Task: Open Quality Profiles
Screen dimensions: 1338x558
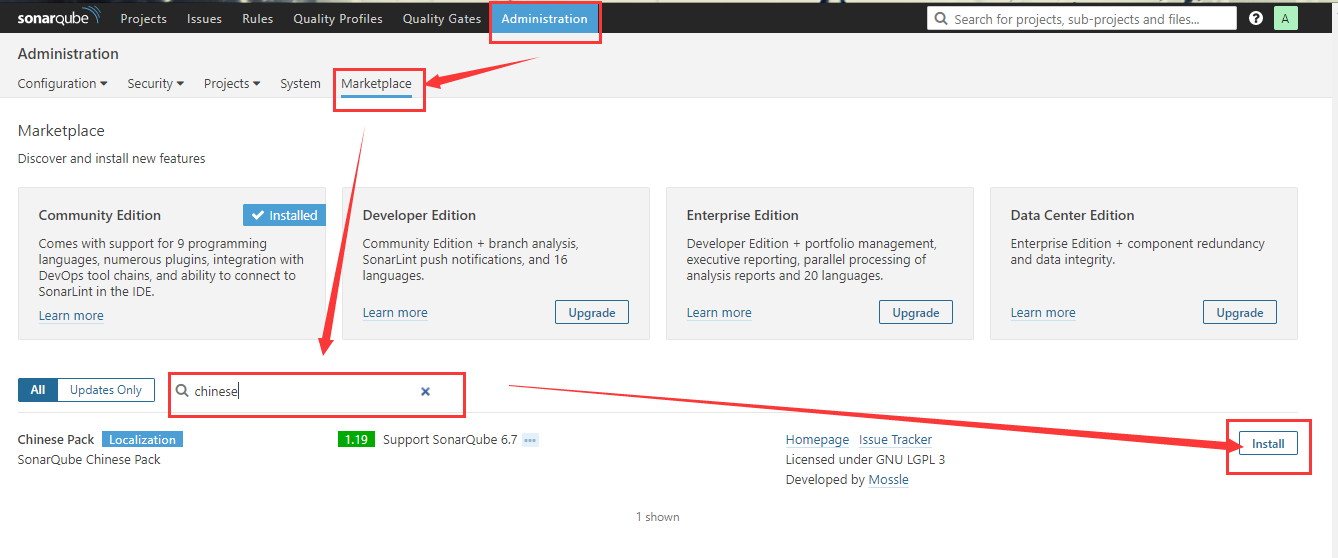Action: tap(338, 19)
